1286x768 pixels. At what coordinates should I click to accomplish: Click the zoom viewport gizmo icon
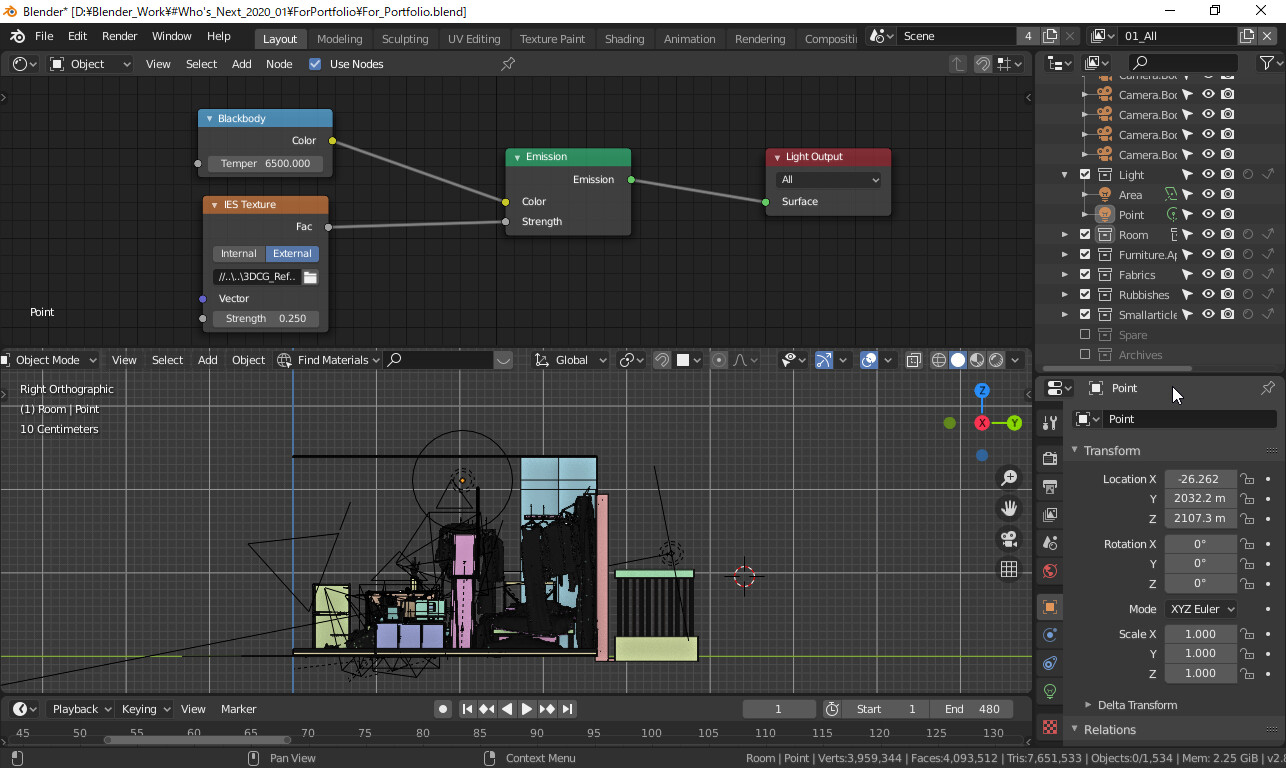pyautogui.click(x=1009, y=479)
